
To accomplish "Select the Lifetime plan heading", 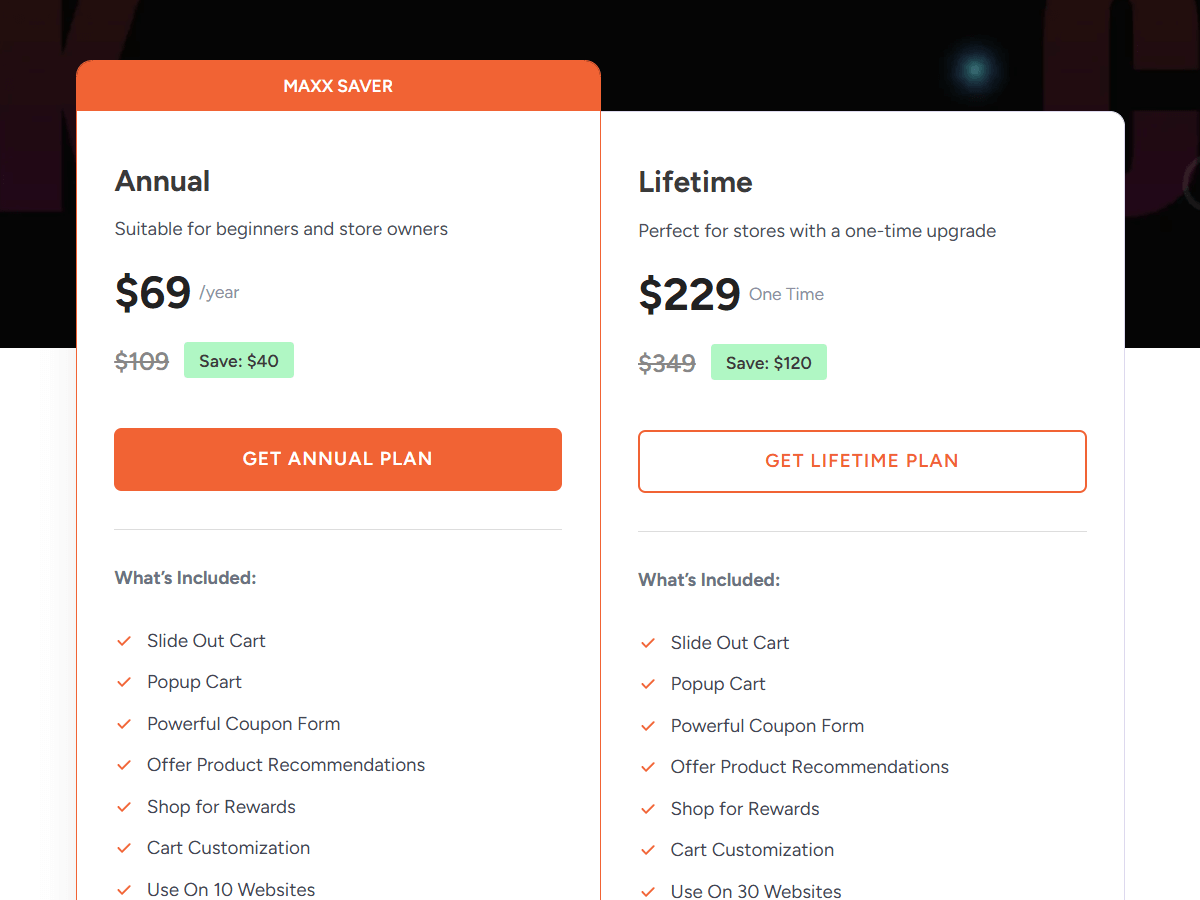I will pyautogui.click(x=695, y=182).
